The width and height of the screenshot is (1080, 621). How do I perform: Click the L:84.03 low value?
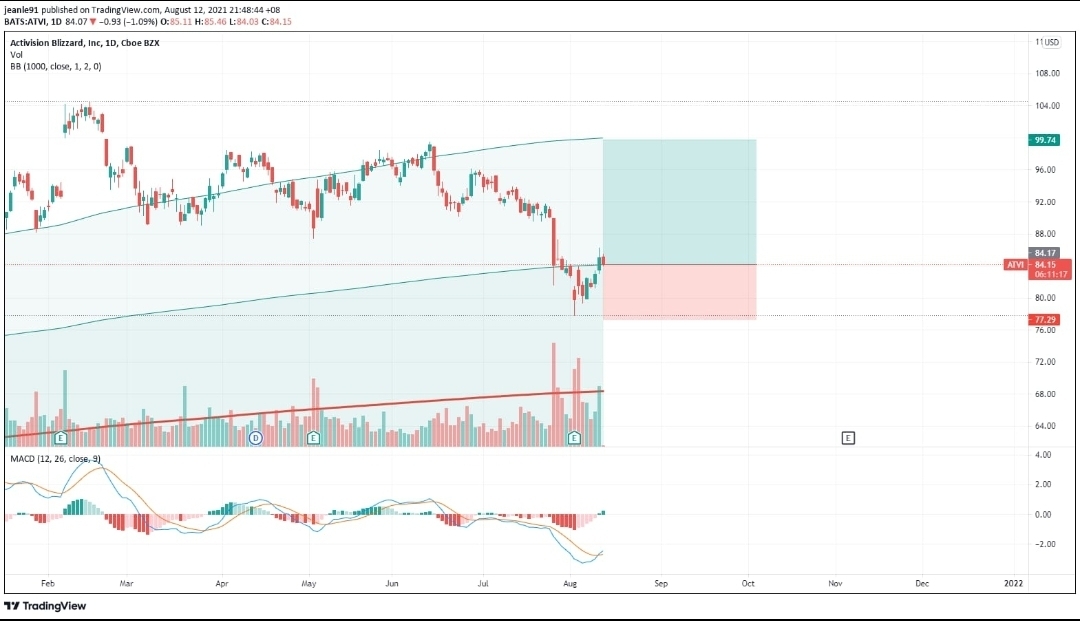tap(244, 21)
